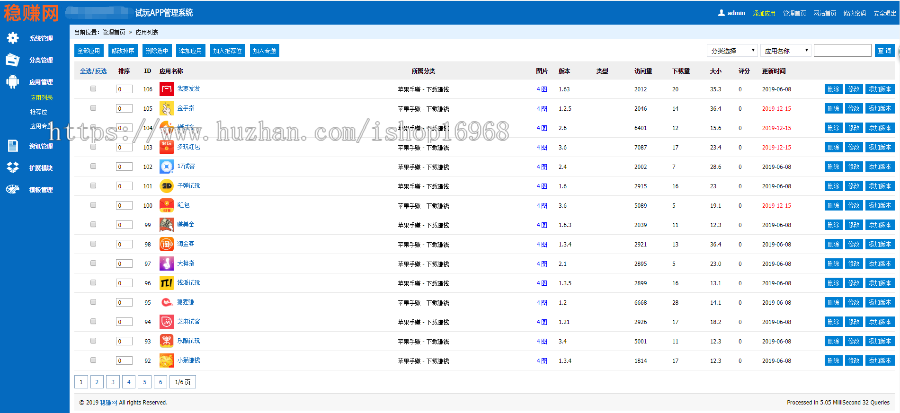Viewport: 900px width, 413px height.
Task: Open 系统管理 in the sidebar menu
Action: point(41,38)
